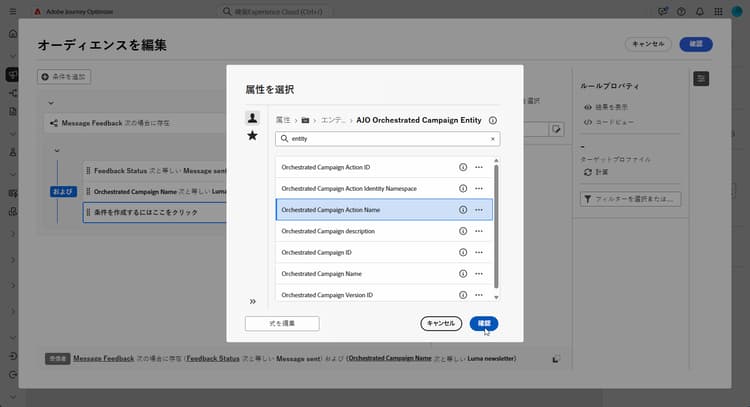750x407 pixels.
Task: Click info icon for Orchestrated Campaign Version ID
Action: (463, 295)
